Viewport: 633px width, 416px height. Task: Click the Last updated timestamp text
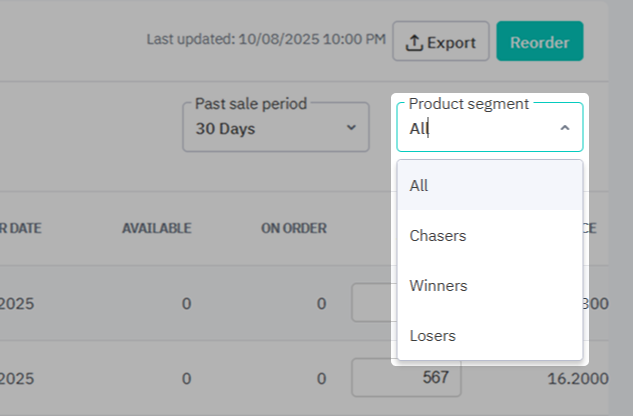265,40
